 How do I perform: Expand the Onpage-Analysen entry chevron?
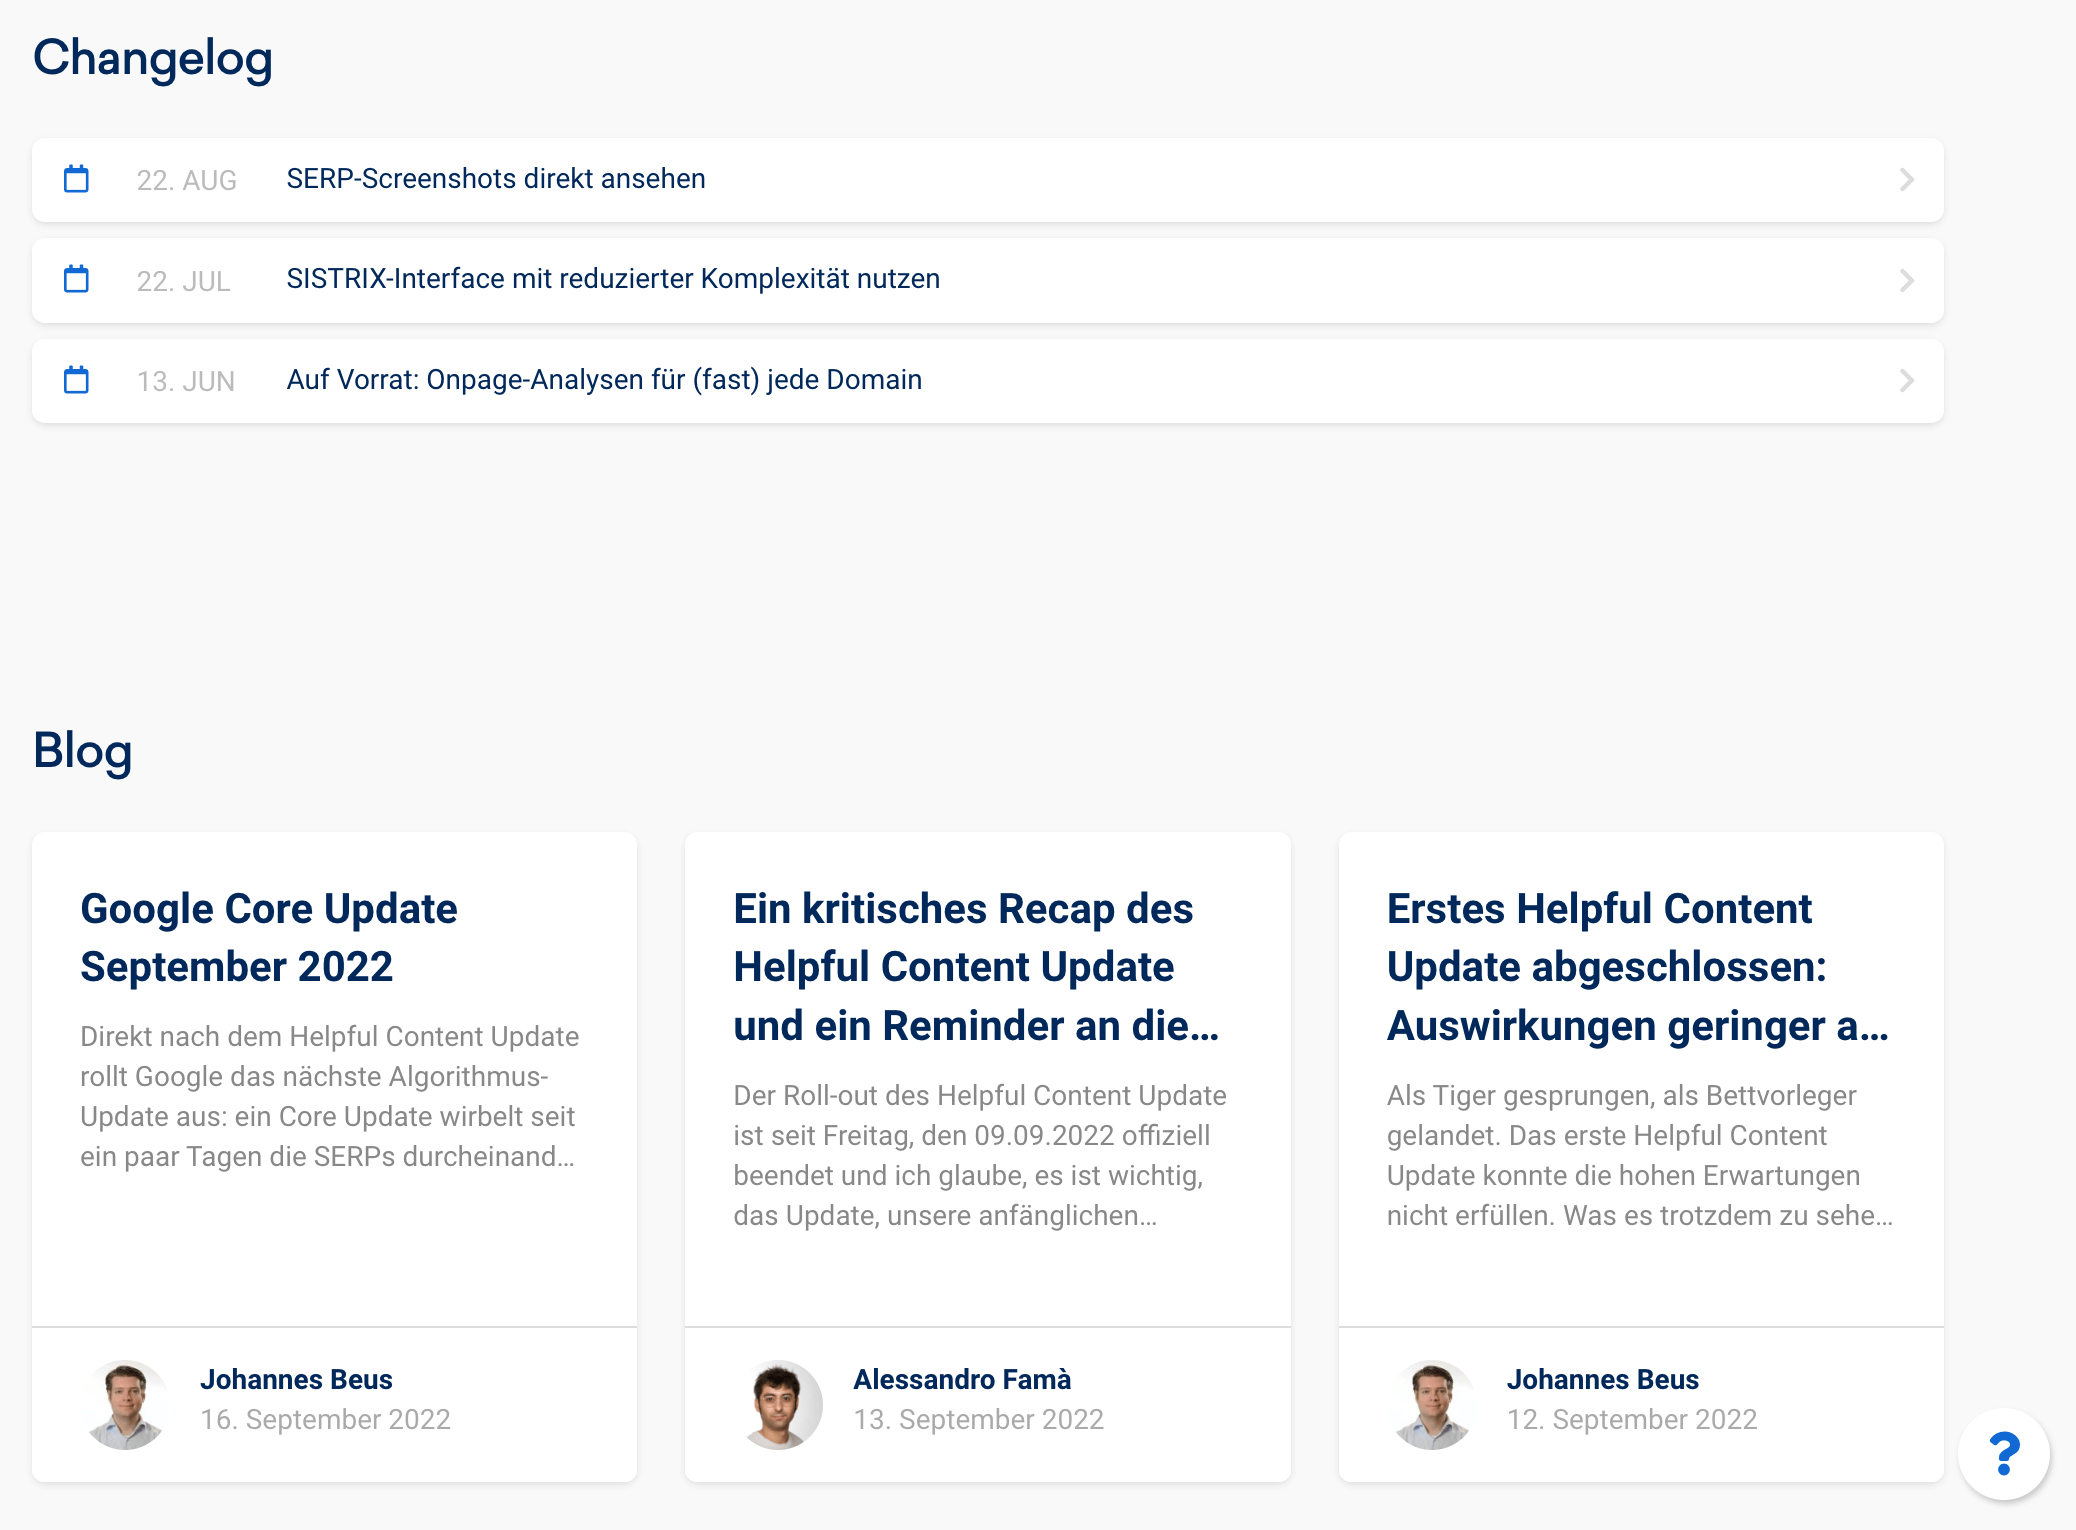(x=1906, y=381)
